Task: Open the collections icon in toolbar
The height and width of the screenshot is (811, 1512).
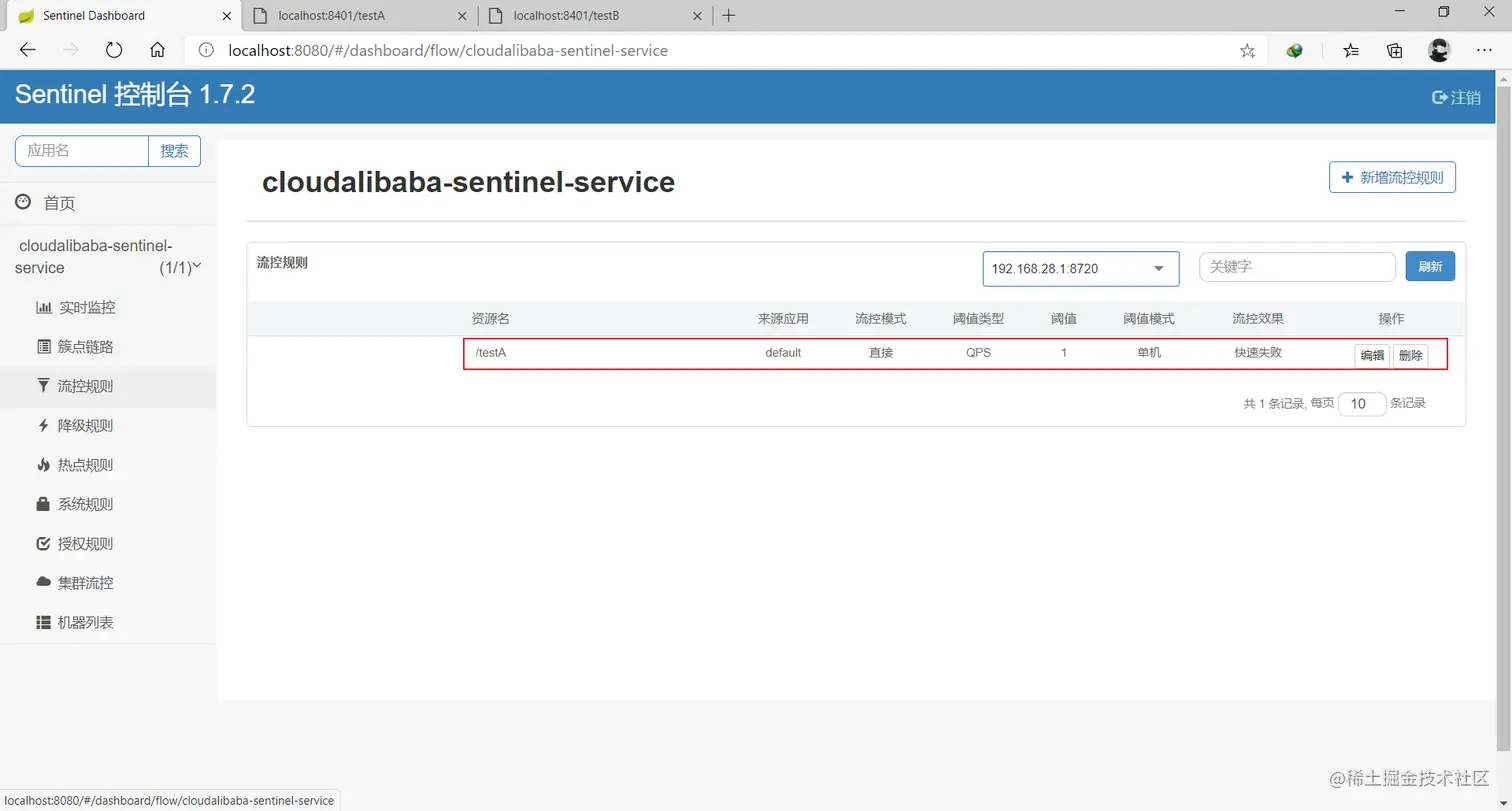Action: coord(1395,50)
